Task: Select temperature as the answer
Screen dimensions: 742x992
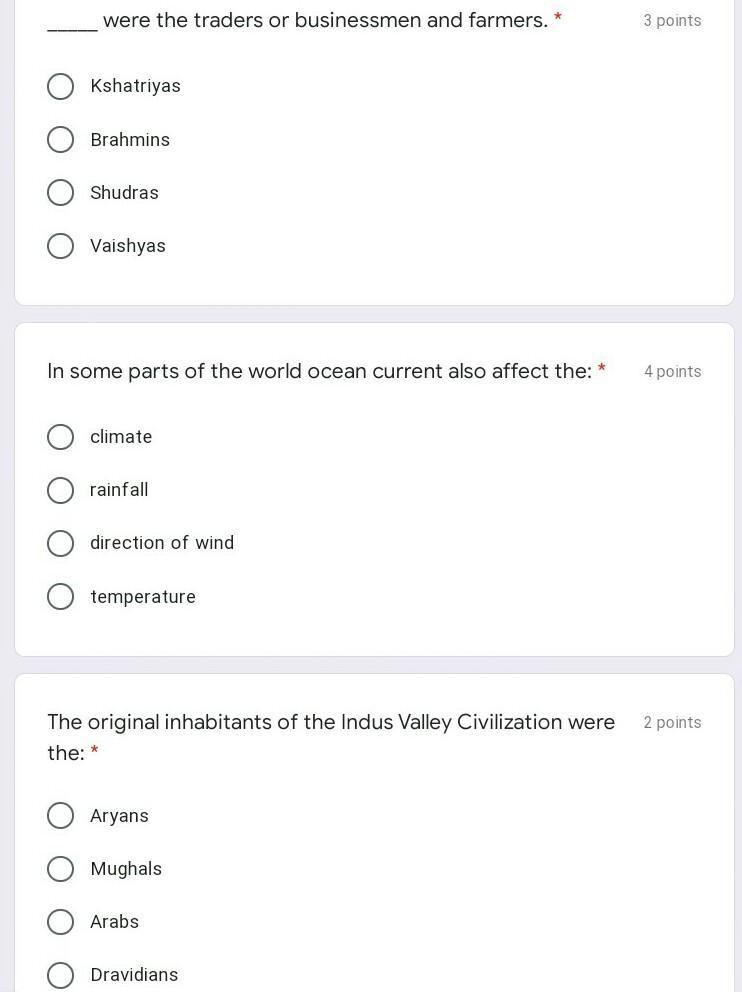Action: tap(60, 597)
